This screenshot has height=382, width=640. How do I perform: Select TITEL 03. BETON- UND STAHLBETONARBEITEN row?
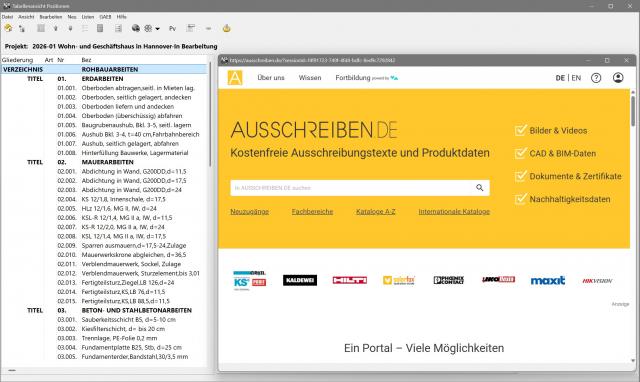tap(104, 310)
